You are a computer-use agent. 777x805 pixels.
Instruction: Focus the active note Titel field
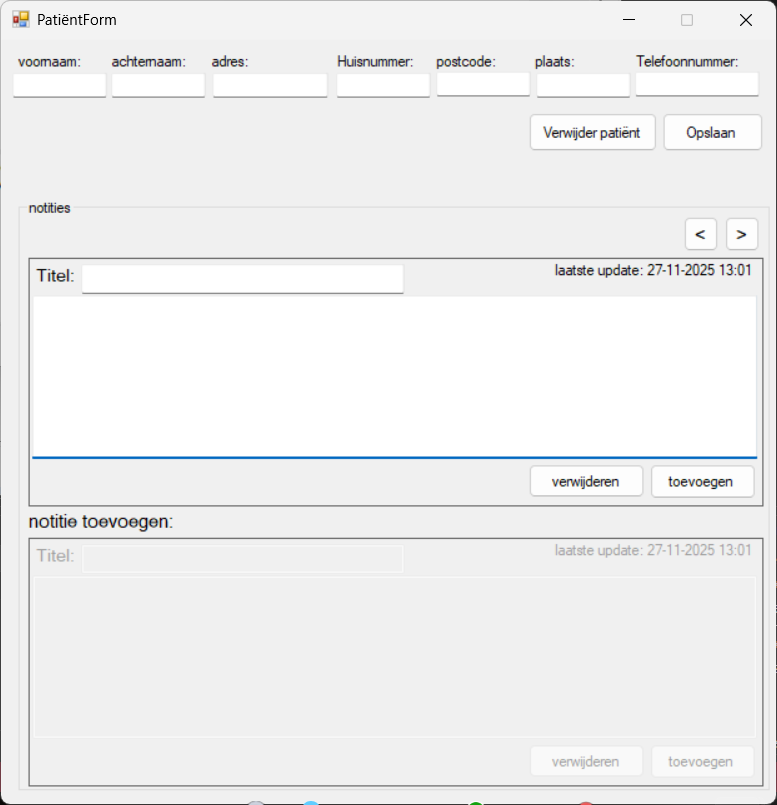[242, 279]
